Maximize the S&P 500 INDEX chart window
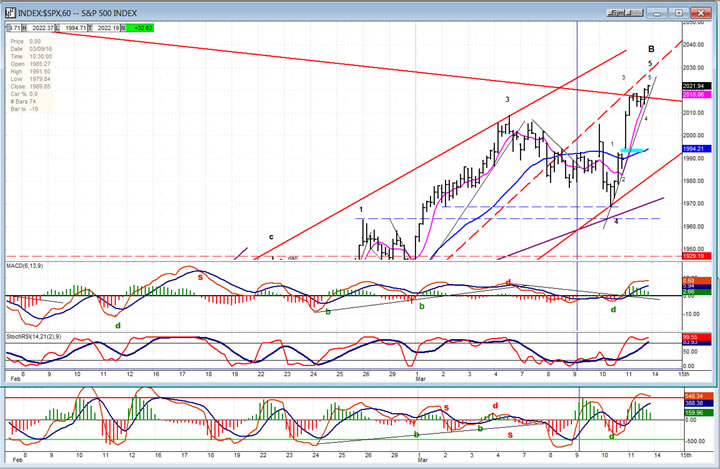Image resolution: width=720 pixels, height=469 pixels. [x=679, y=13]
